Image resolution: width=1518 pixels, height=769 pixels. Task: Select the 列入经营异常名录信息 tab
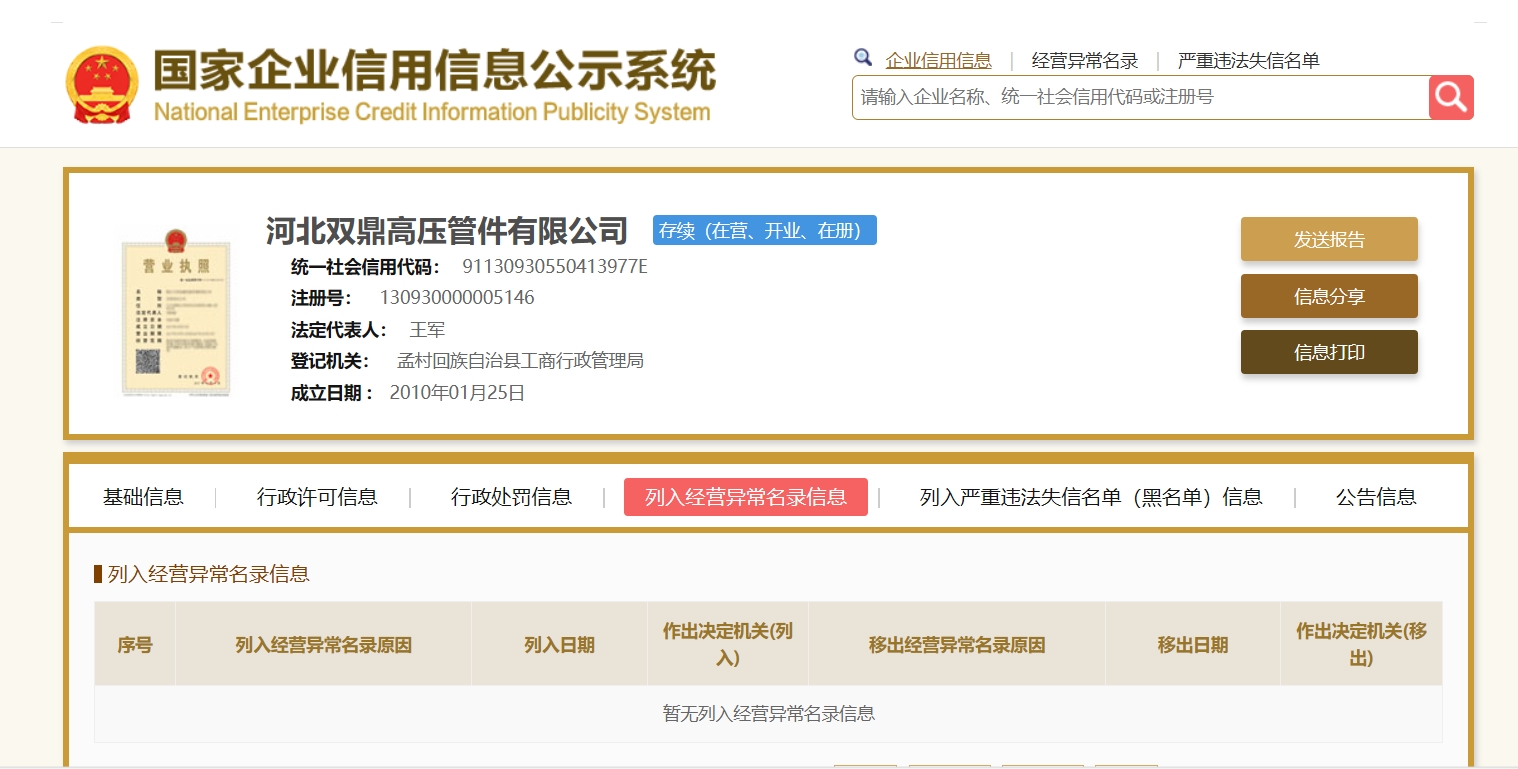[x=746, y=497]
